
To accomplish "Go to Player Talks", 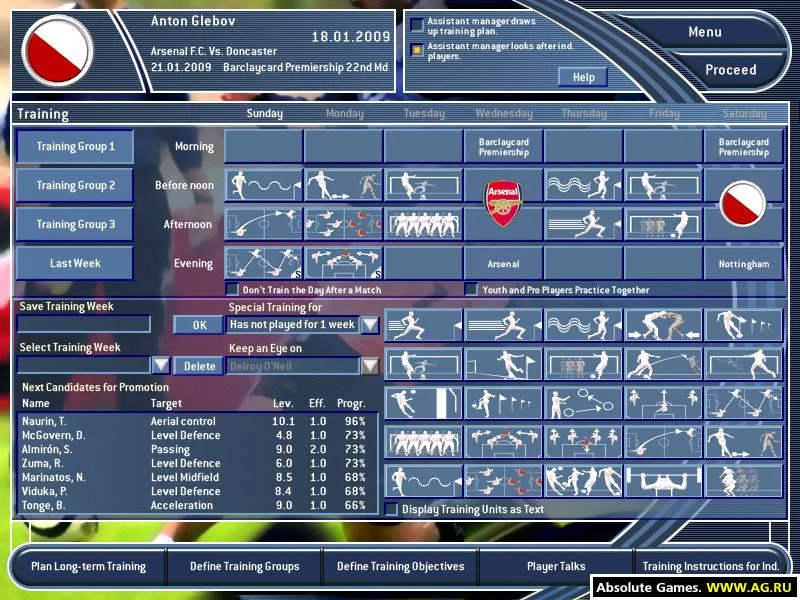I will (x=556, y=566).
